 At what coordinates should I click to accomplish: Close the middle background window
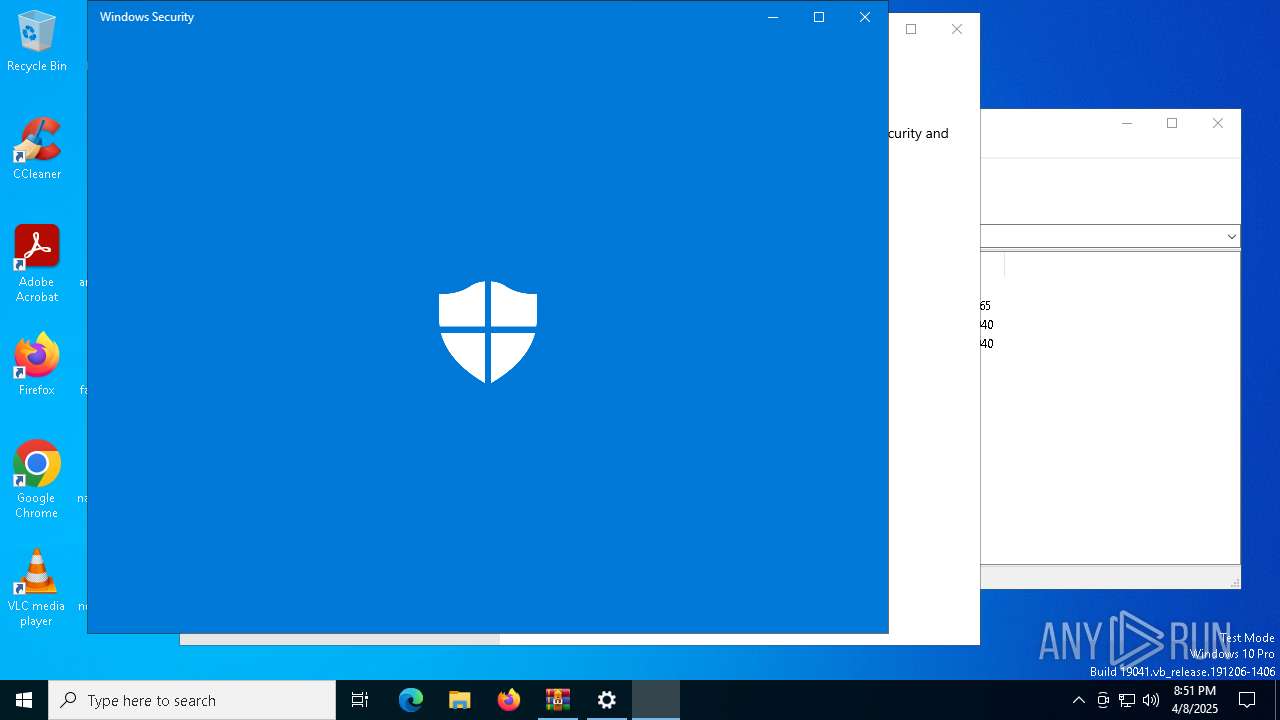pyautogui.click(x=957, y=29)
